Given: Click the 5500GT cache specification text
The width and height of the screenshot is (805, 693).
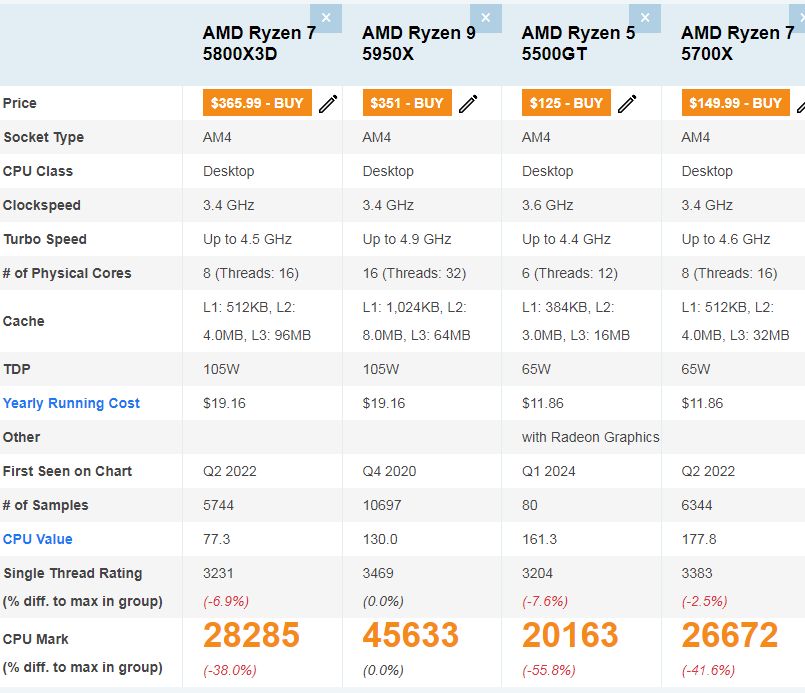Looking at the screenshot, I should 576,321.
